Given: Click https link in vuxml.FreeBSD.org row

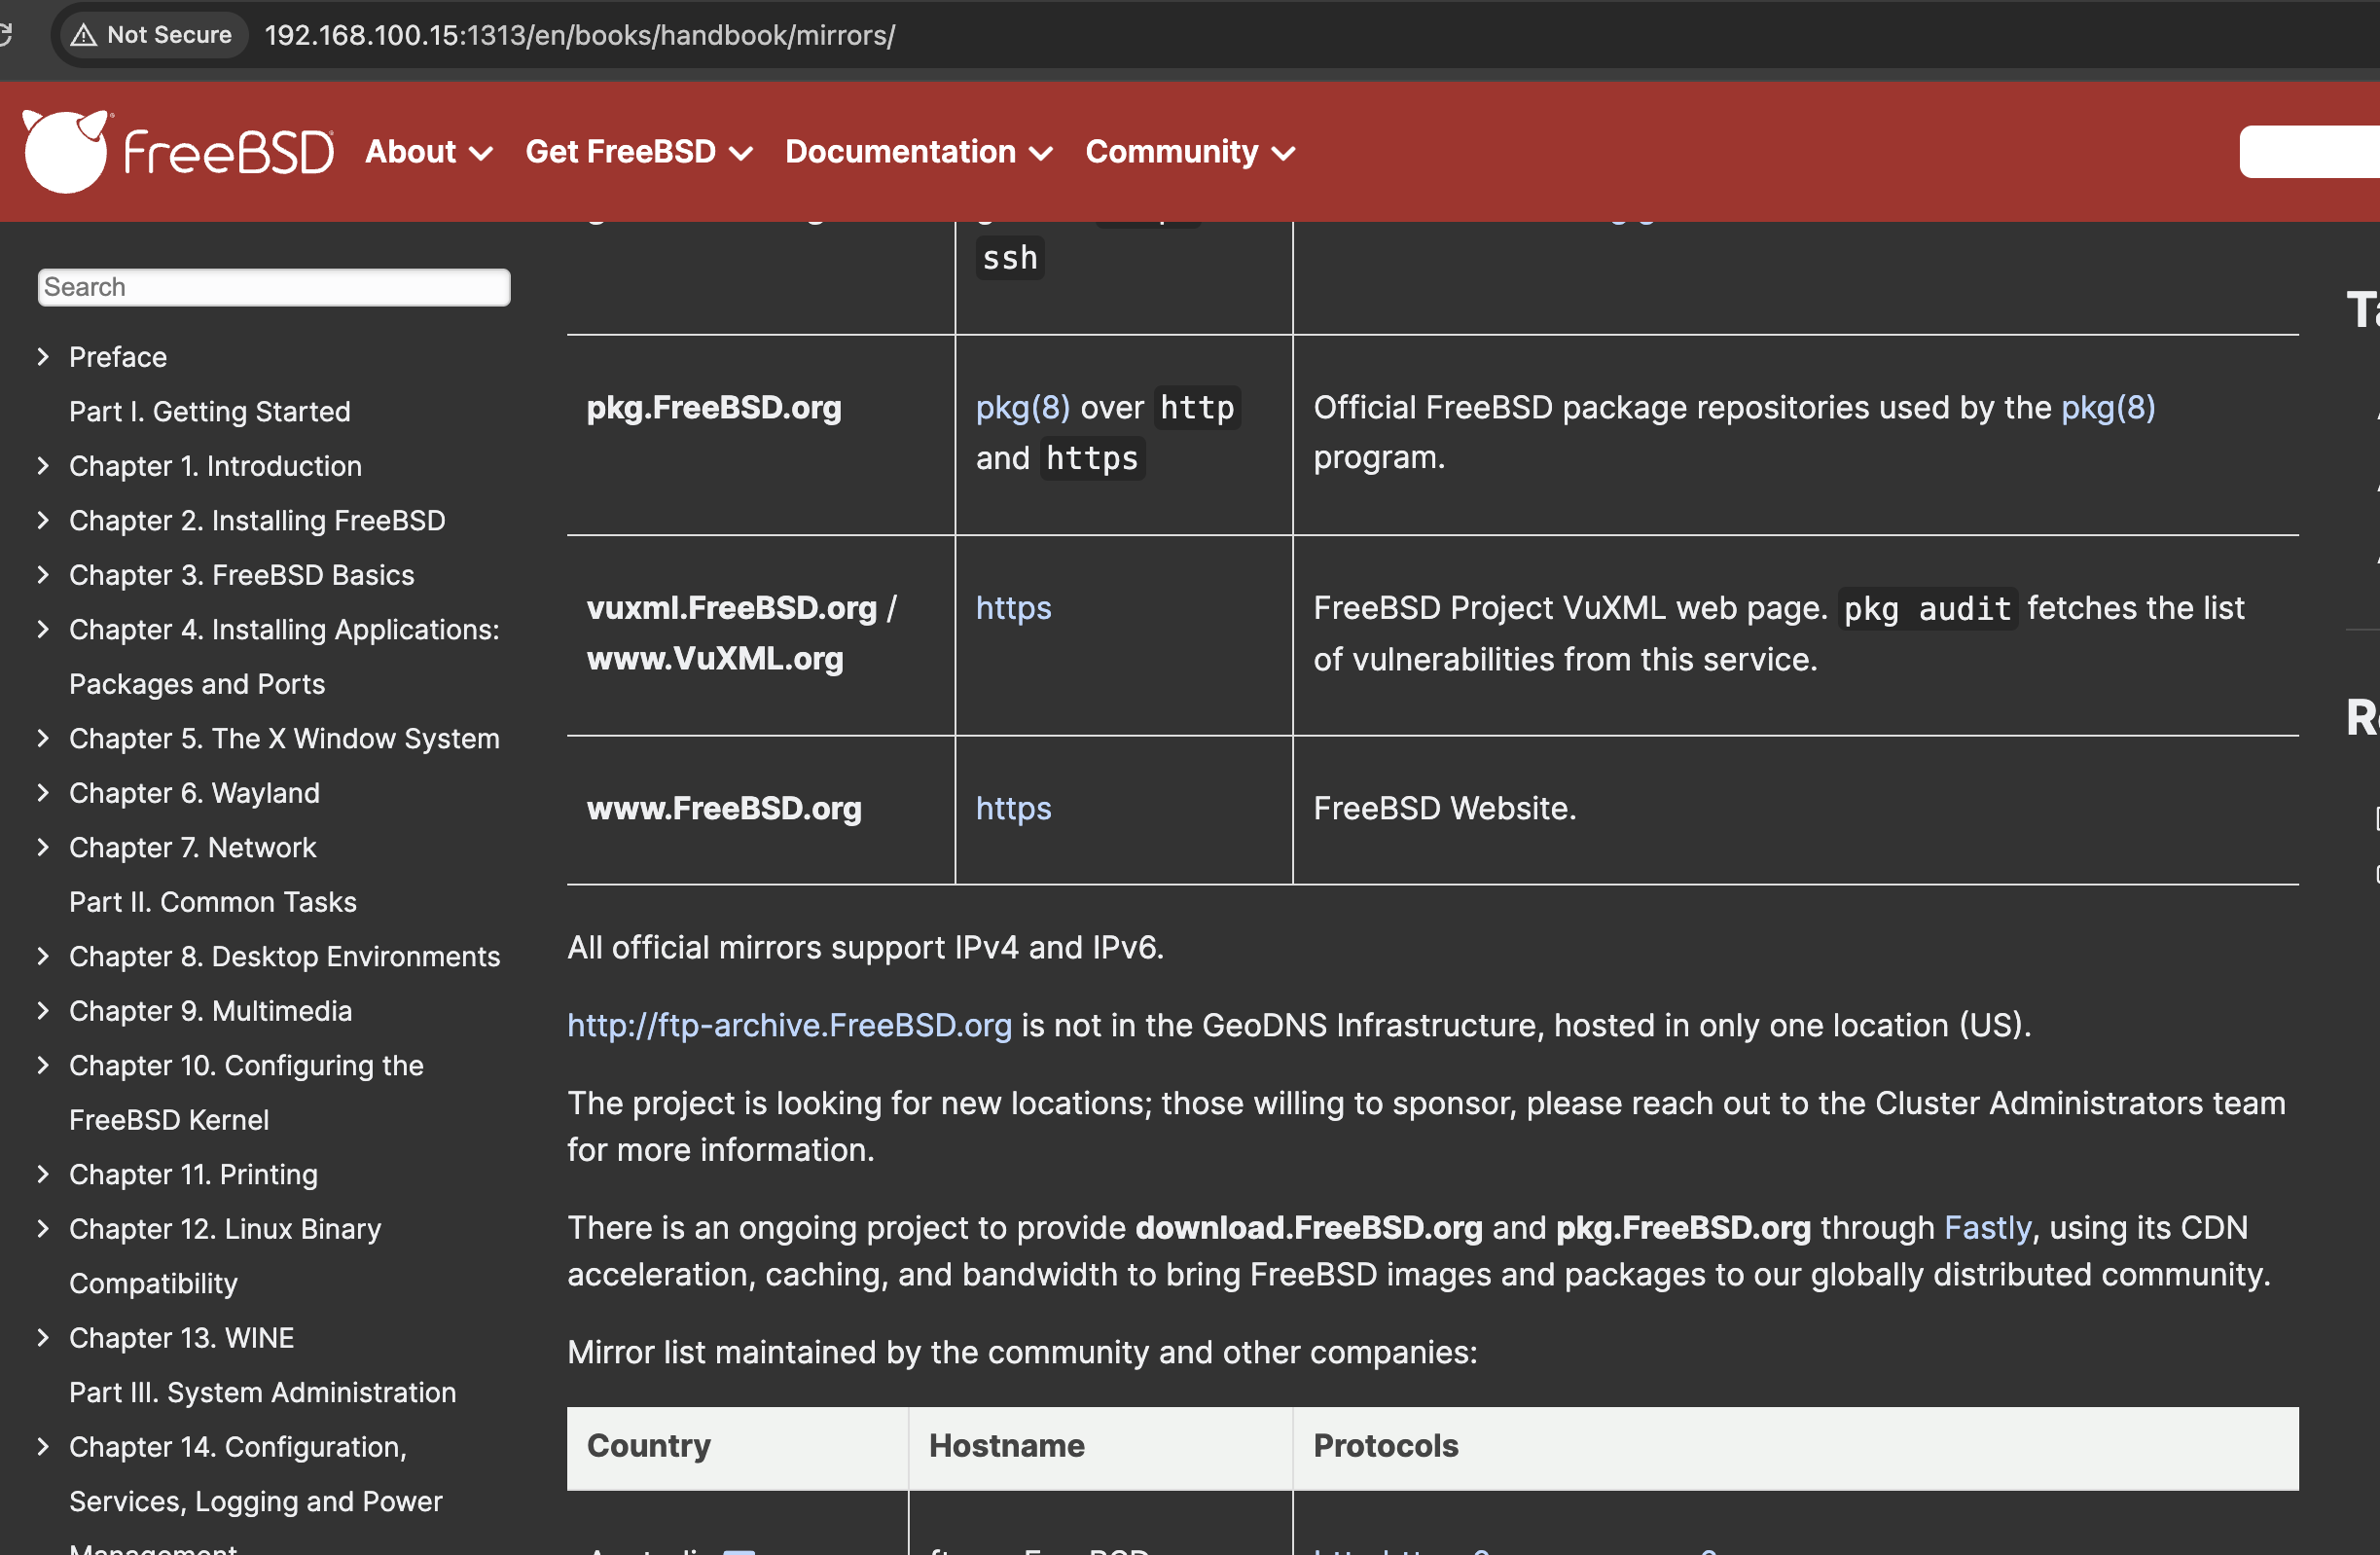Looking at the screenshot, I should point(1014,608).
